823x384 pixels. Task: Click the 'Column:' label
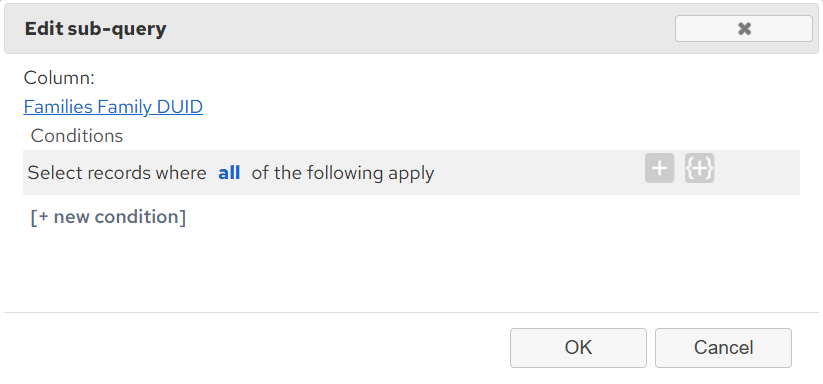[x=59, y=78]
